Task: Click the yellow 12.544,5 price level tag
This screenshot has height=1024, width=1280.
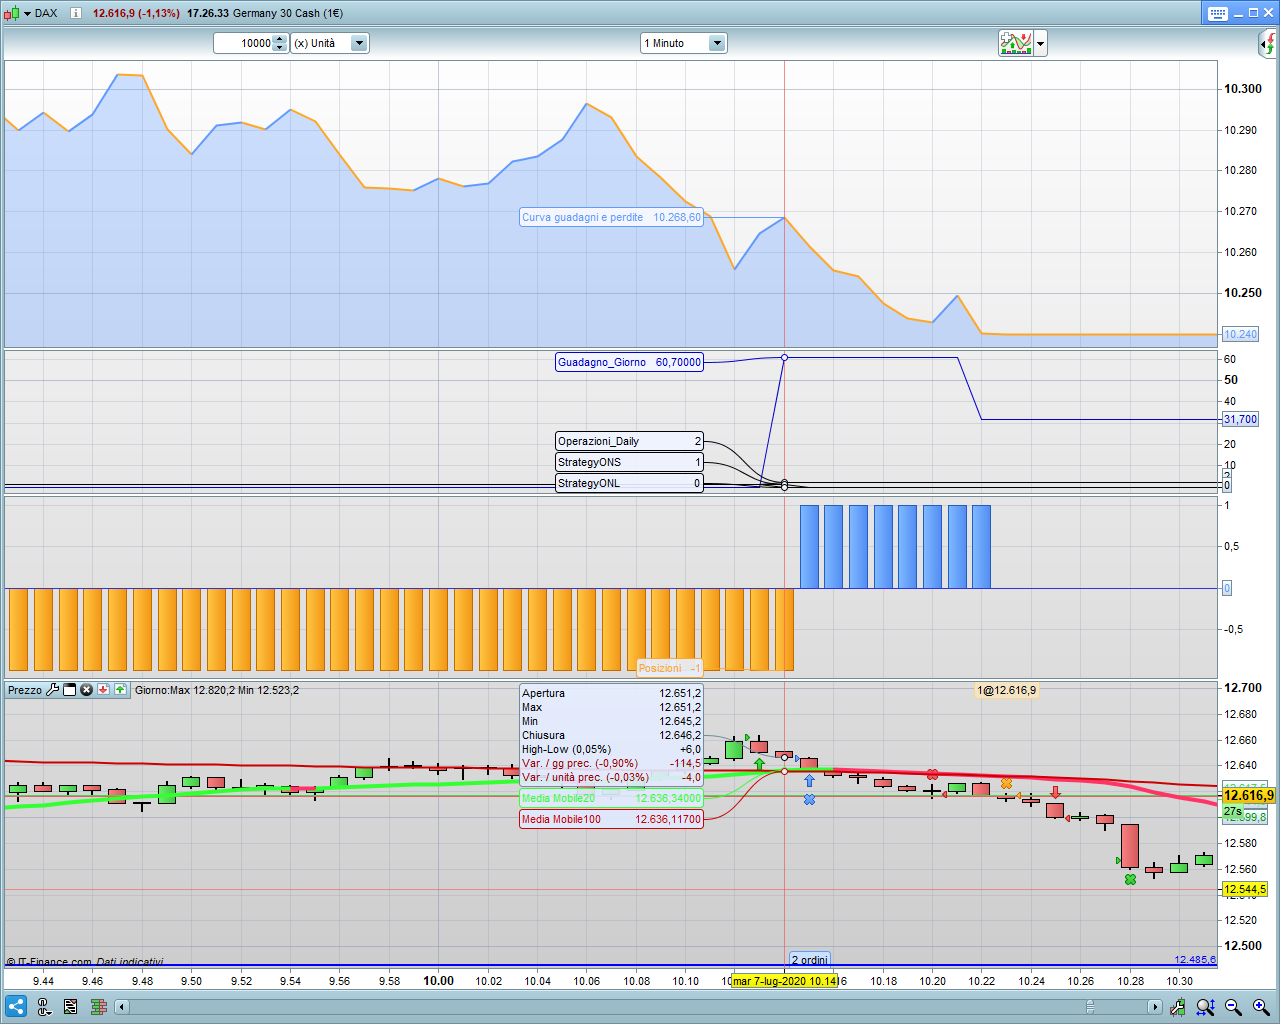Action: click(x=1245, y=889)
